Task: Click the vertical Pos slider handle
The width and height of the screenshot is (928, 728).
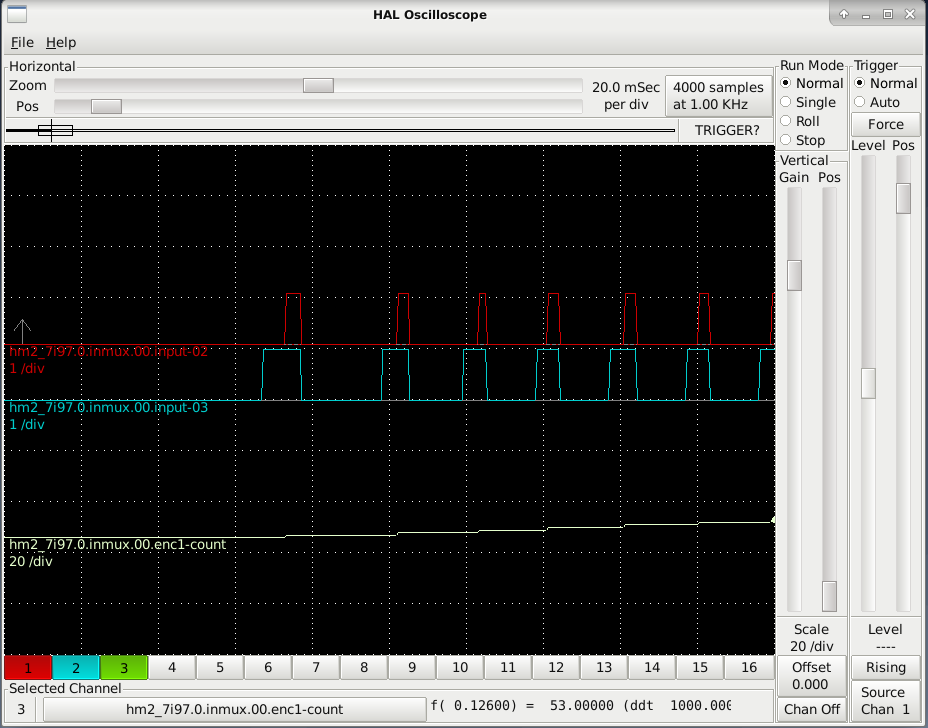Action: pyautogui.click(x=830, y=596)
